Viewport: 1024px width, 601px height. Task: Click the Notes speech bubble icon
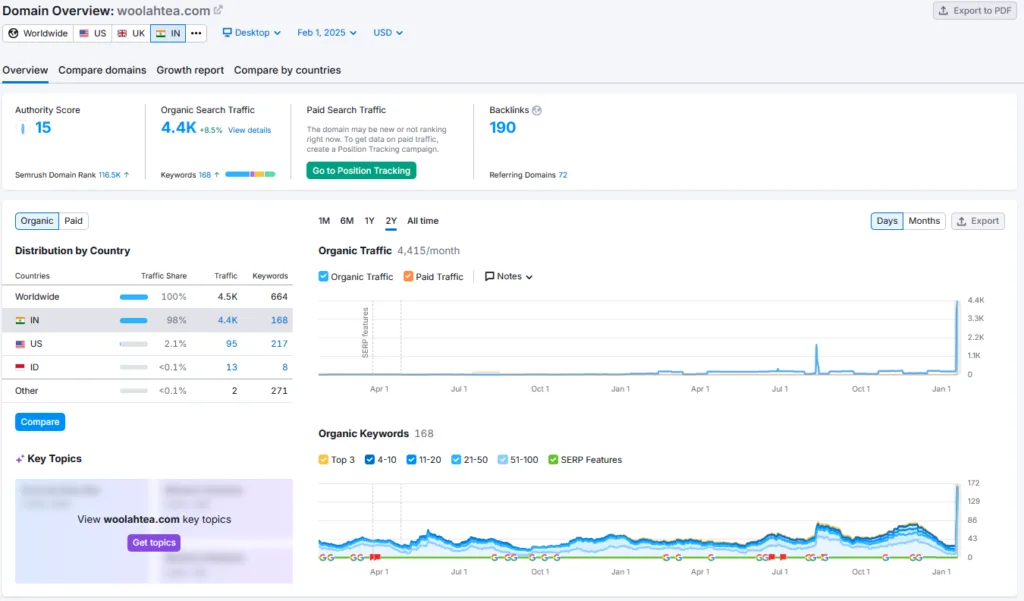(x=489, y=276)
